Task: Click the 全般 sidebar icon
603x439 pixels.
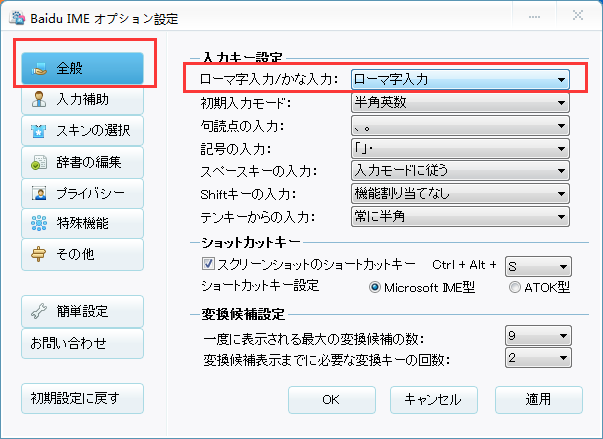Action: [x=40, y=69]
